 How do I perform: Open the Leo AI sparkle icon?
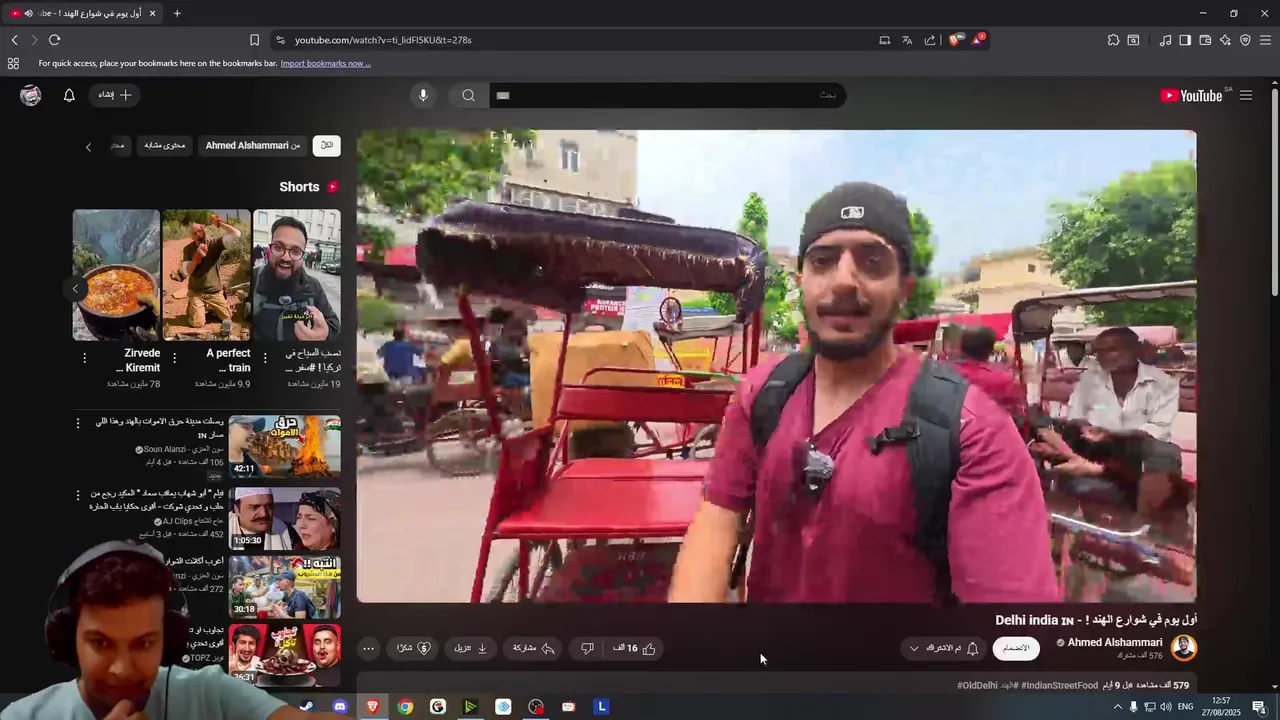coord(1225,40)
